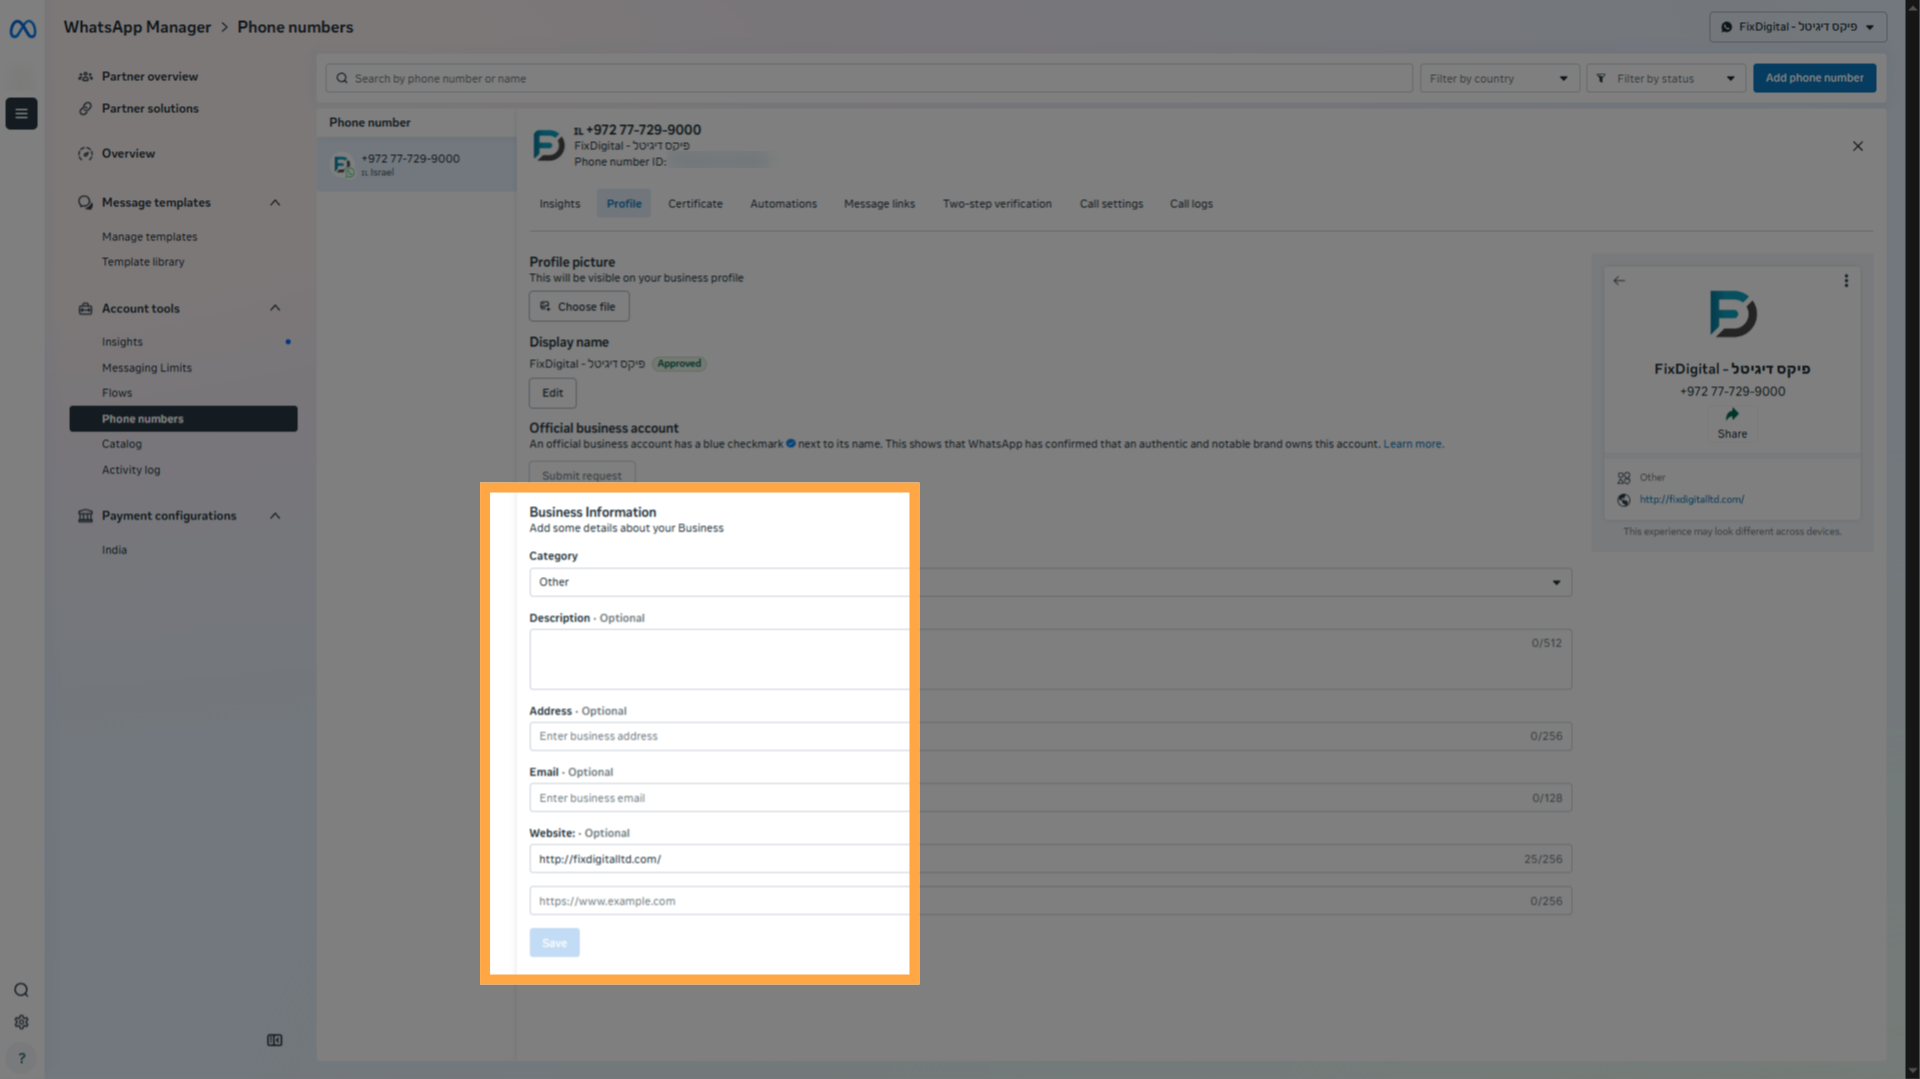Click the Message templates icon

pos(85,203)
